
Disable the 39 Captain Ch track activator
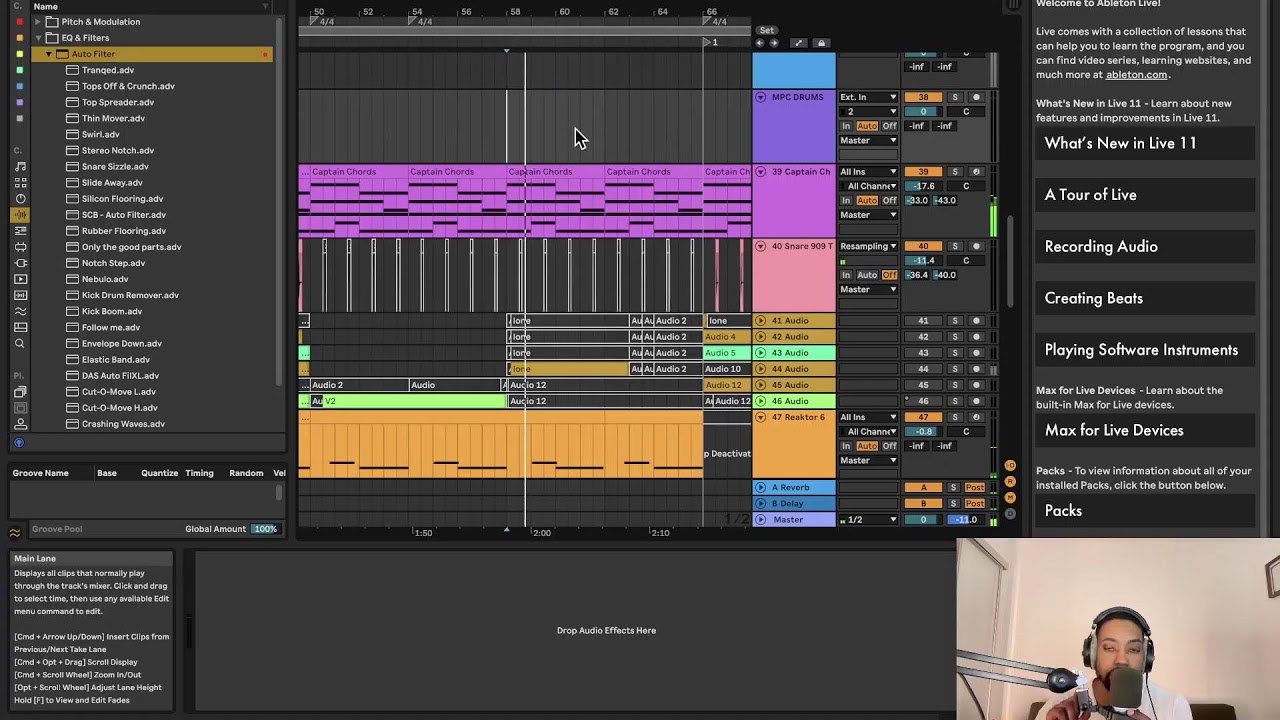(923, 172)
